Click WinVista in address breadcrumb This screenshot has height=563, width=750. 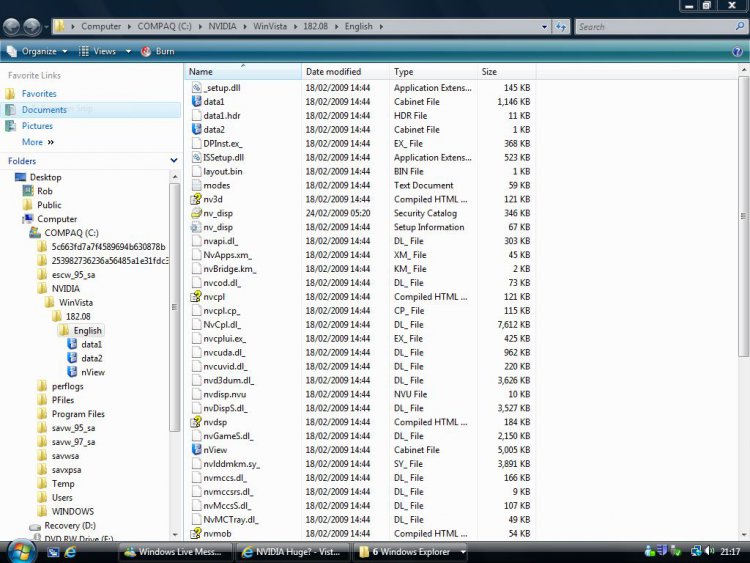click(x=270, y=26)
